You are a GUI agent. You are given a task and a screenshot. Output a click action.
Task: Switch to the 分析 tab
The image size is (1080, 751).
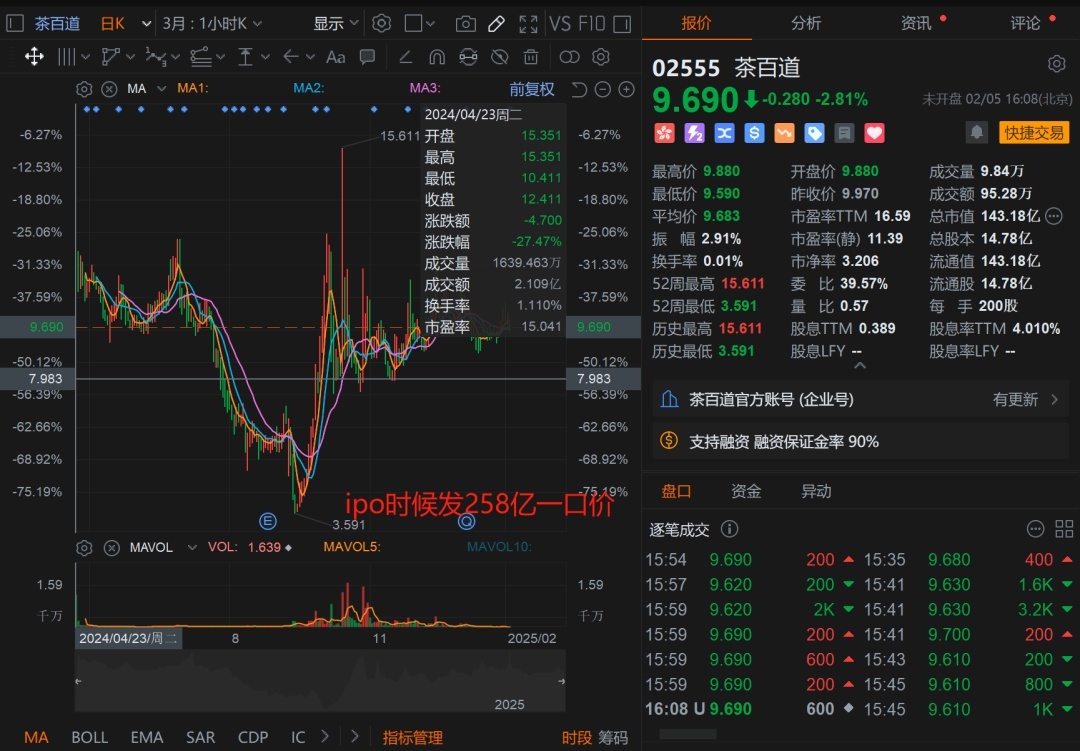point(806,23)
